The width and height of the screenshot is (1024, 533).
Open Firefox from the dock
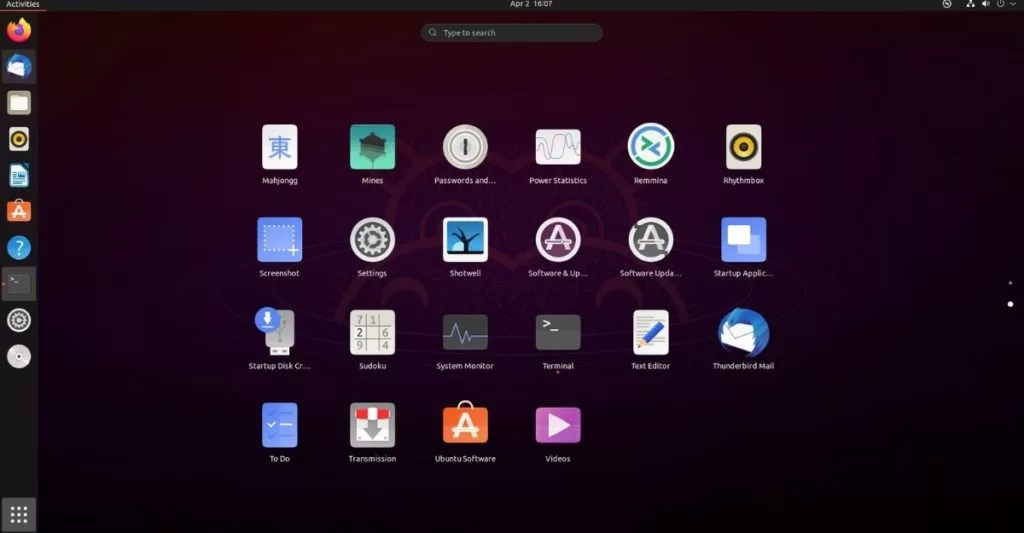point(19,30)
